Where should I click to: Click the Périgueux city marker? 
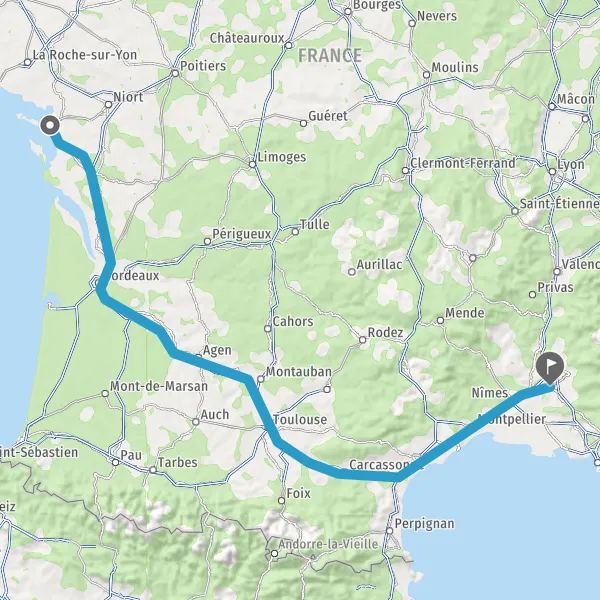[x=207, y=241]
